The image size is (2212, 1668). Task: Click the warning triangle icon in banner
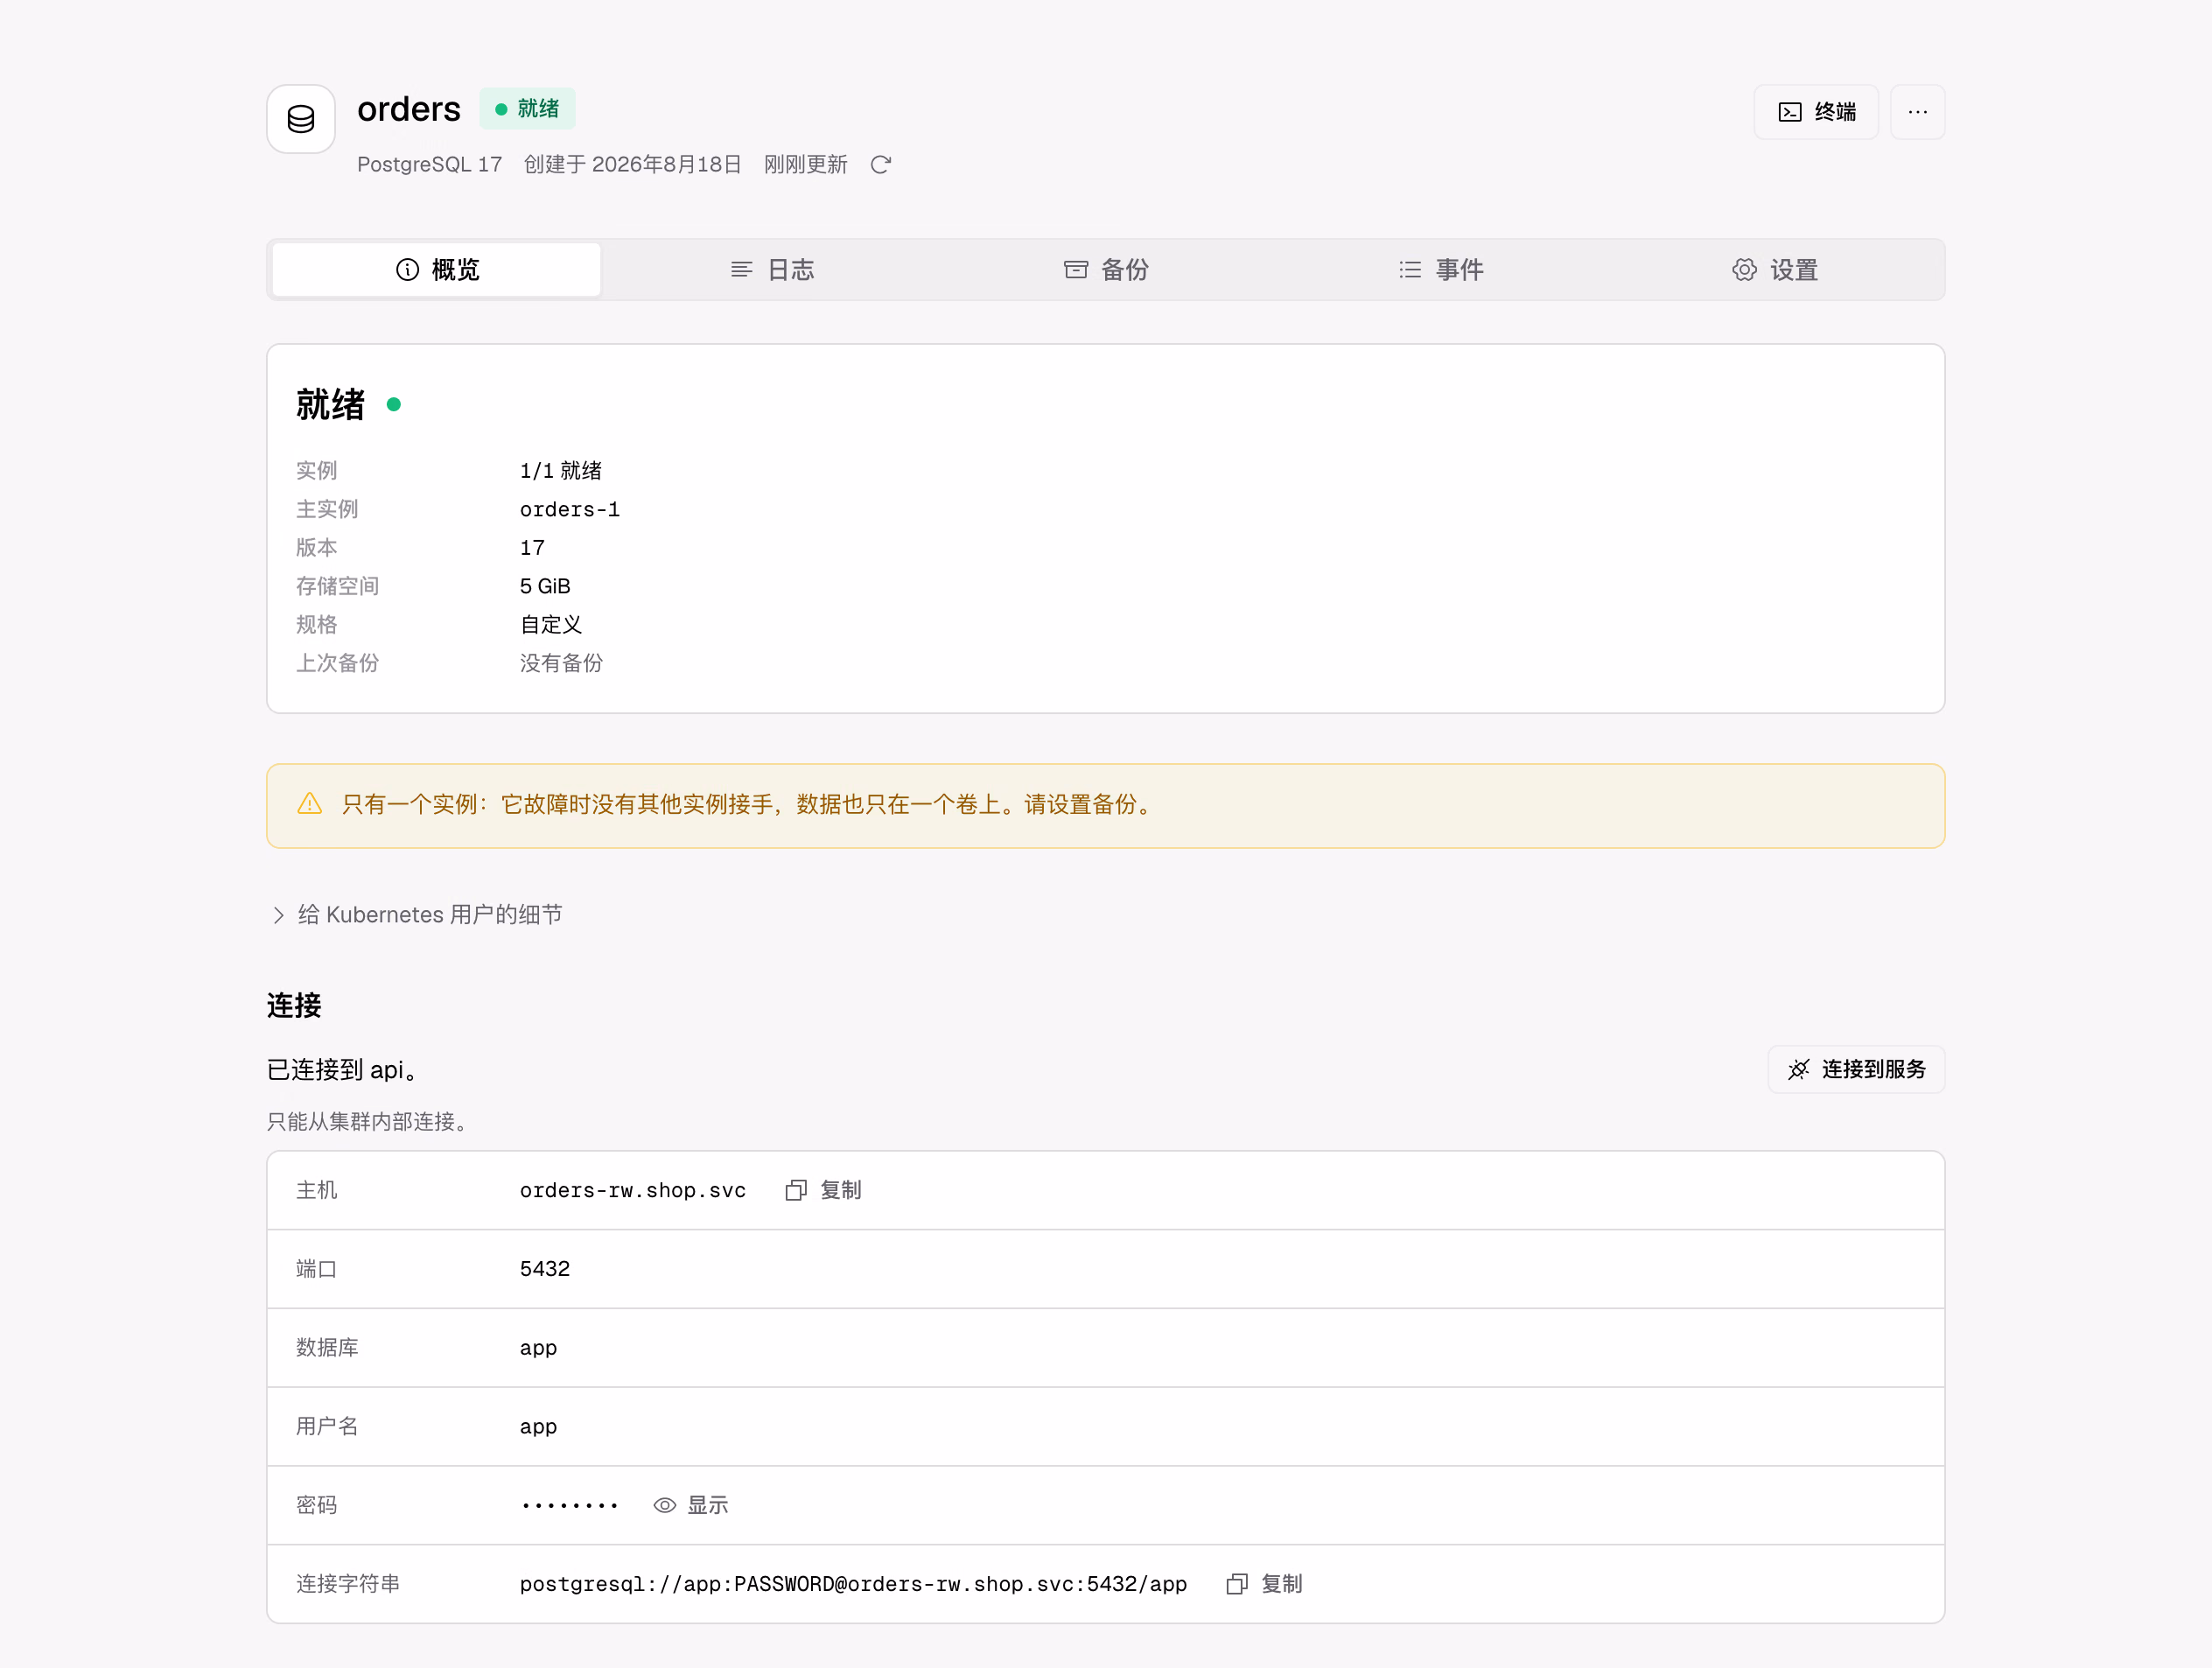310,804
